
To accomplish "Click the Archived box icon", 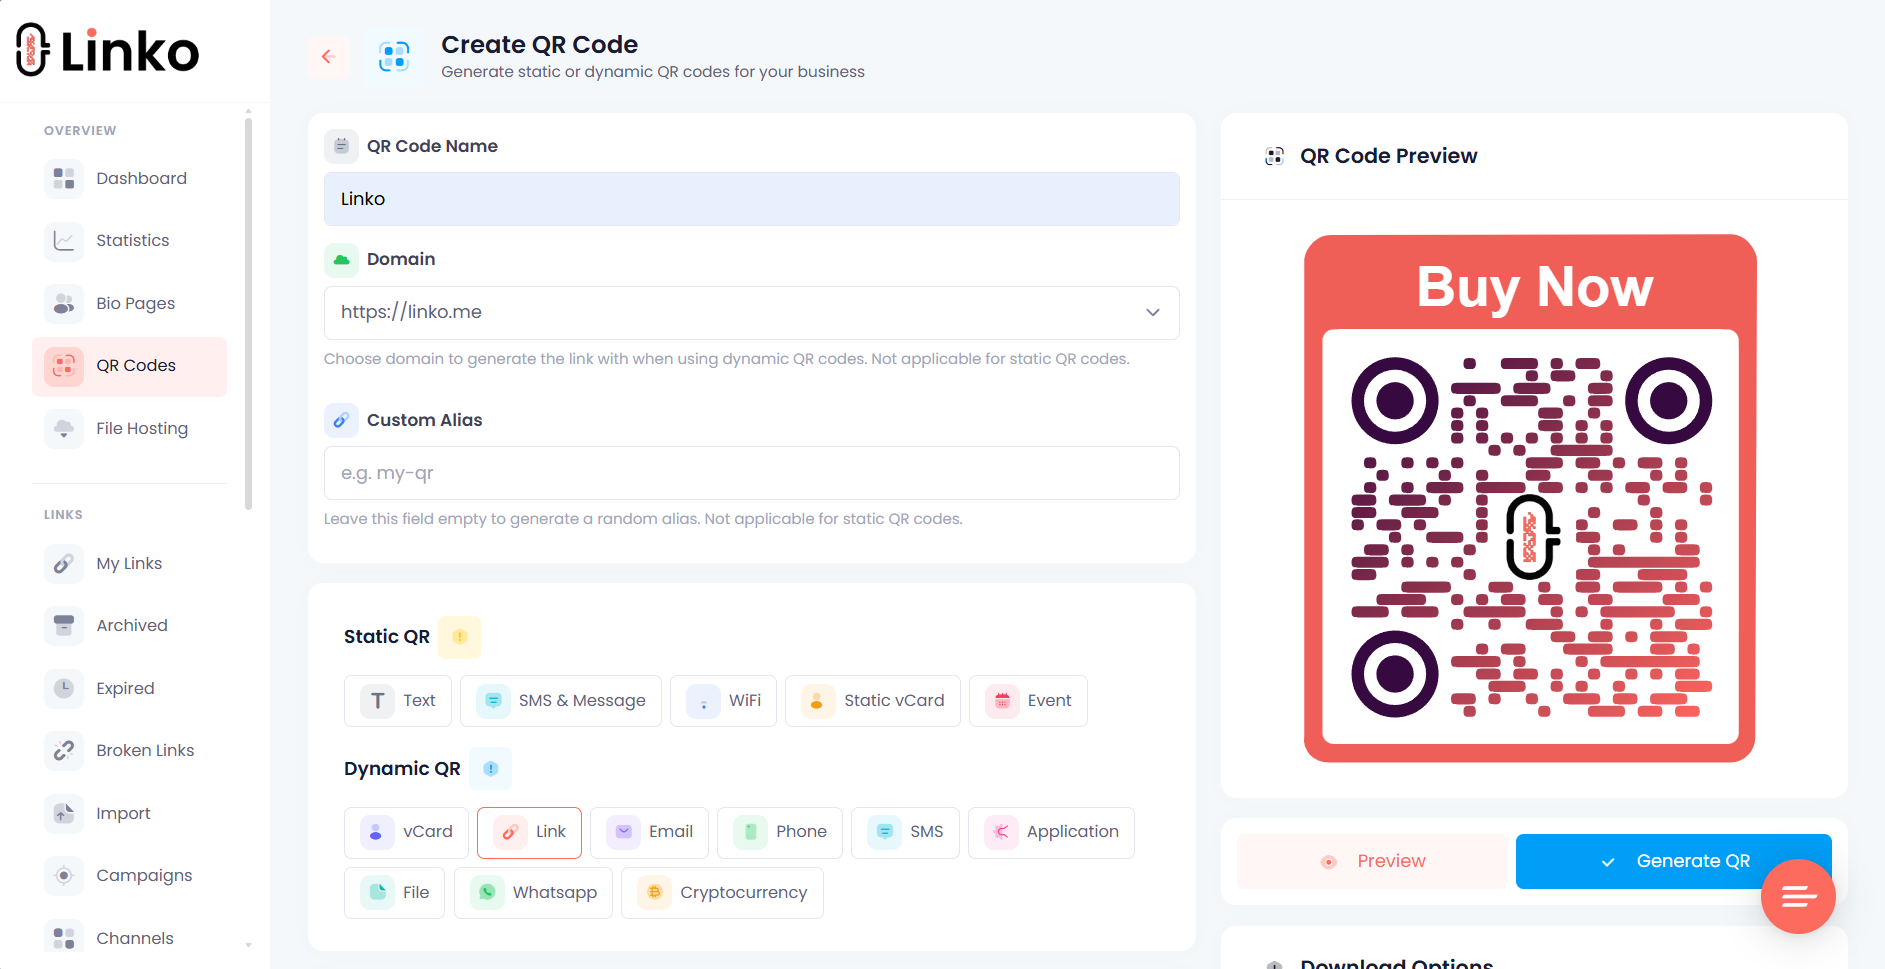I will (64, 625).
